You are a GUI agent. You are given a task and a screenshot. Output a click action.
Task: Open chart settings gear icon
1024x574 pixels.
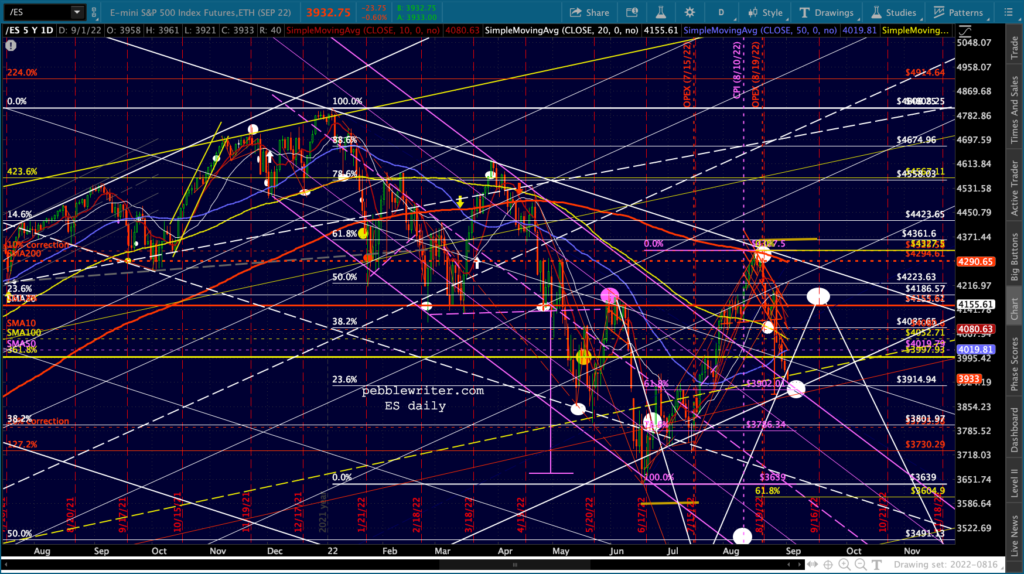[690, 12]
